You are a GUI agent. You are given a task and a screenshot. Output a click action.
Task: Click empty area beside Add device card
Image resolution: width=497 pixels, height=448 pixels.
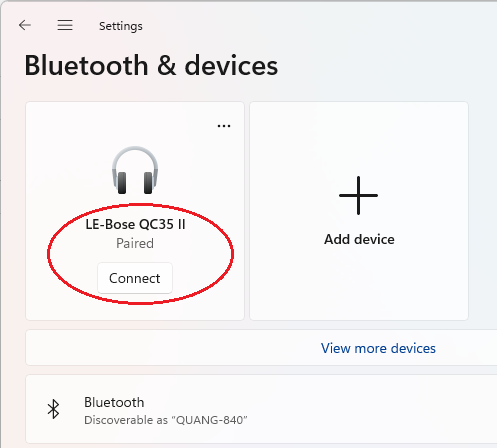pyautogui.click(x=483, y=211)
